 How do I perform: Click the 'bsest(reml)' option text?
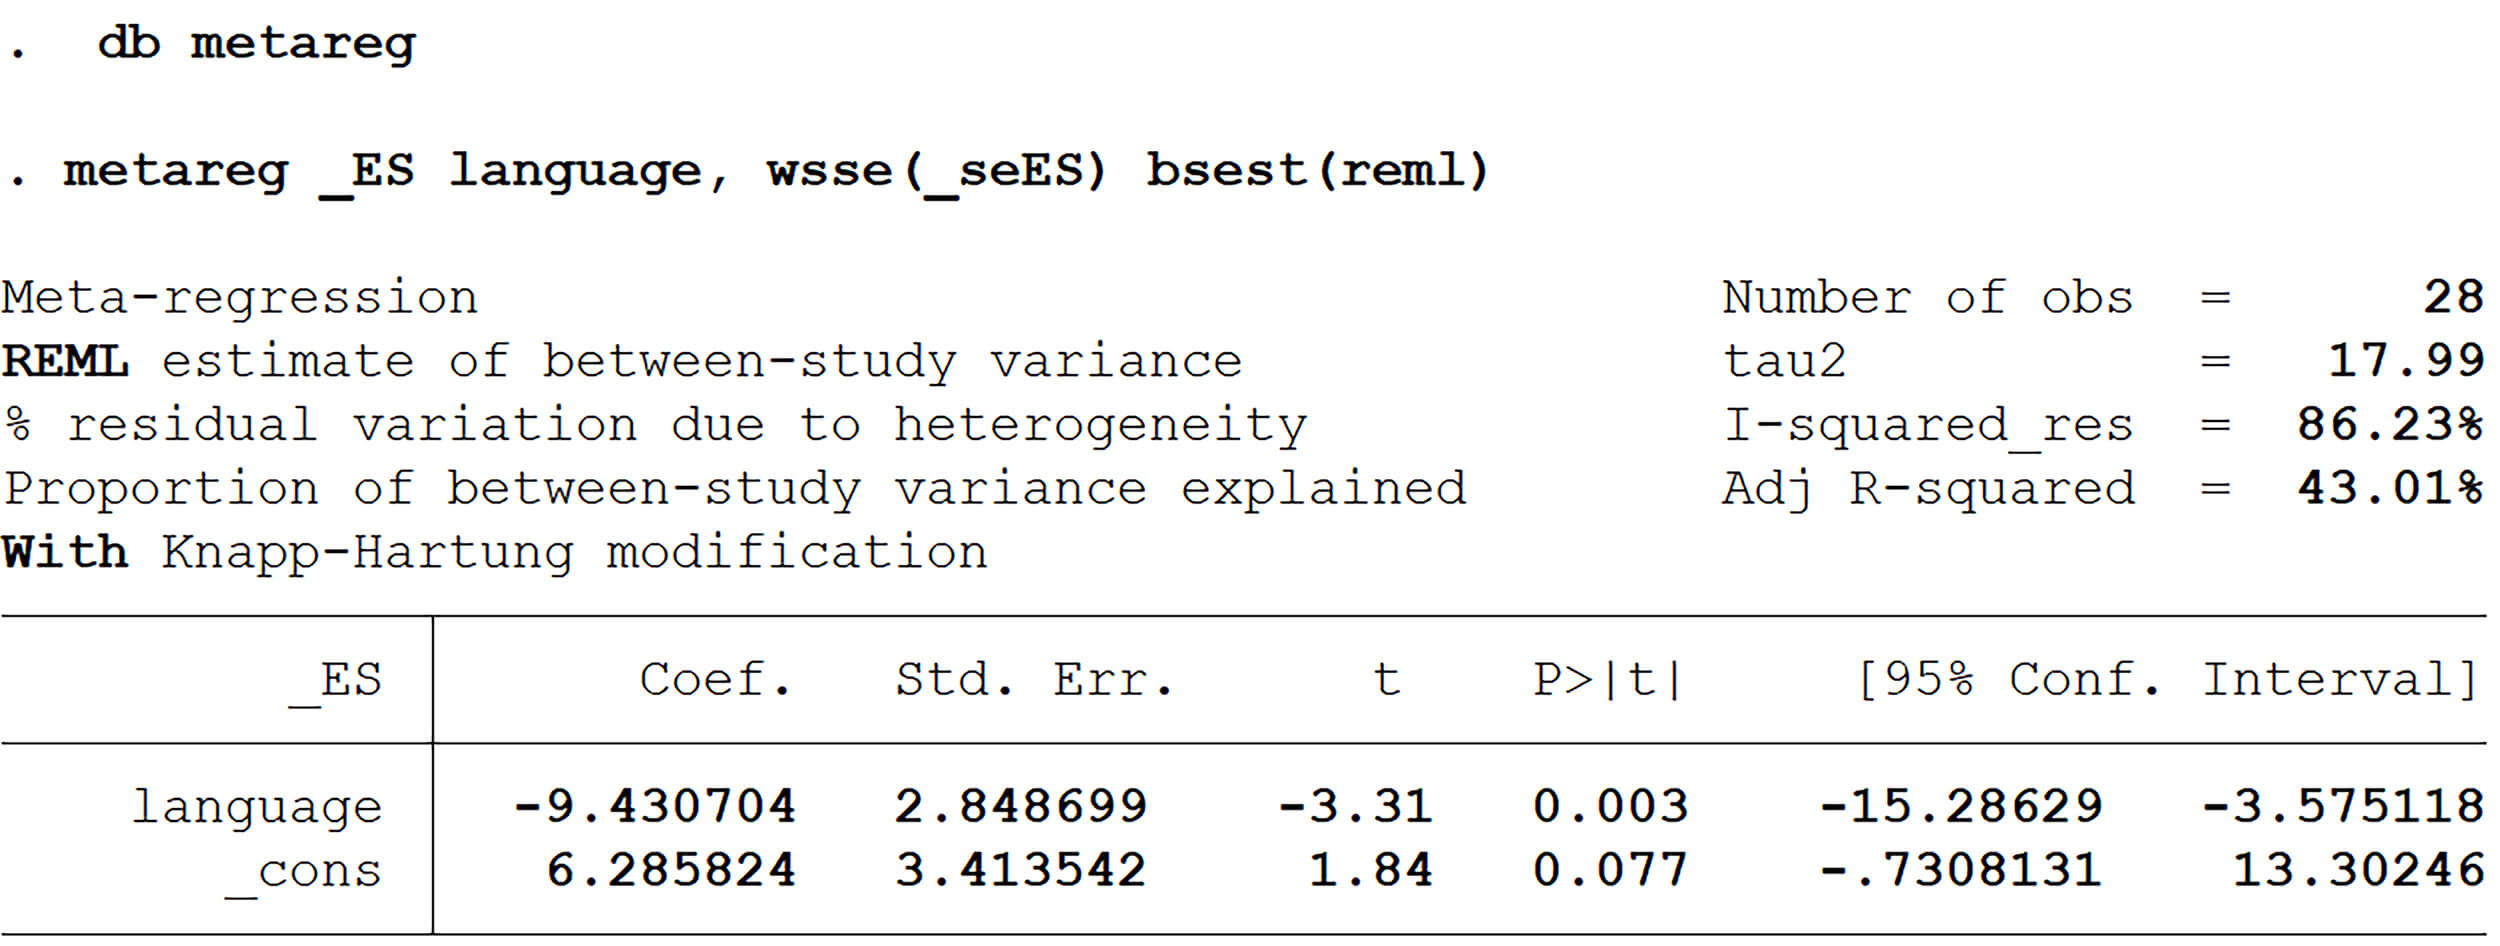point(1316,171)
